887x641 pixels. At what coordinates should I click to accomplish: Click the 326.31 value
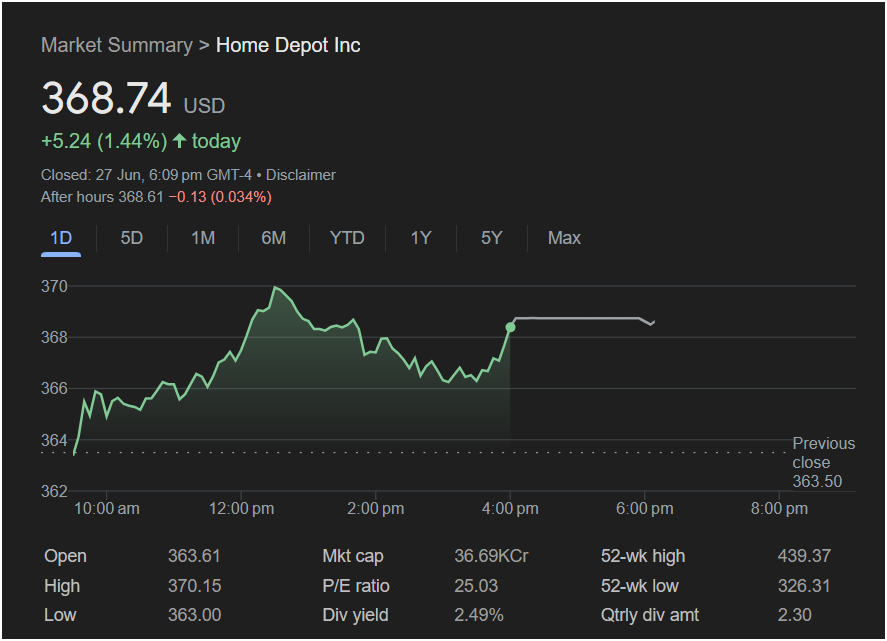tap(804, 586)
